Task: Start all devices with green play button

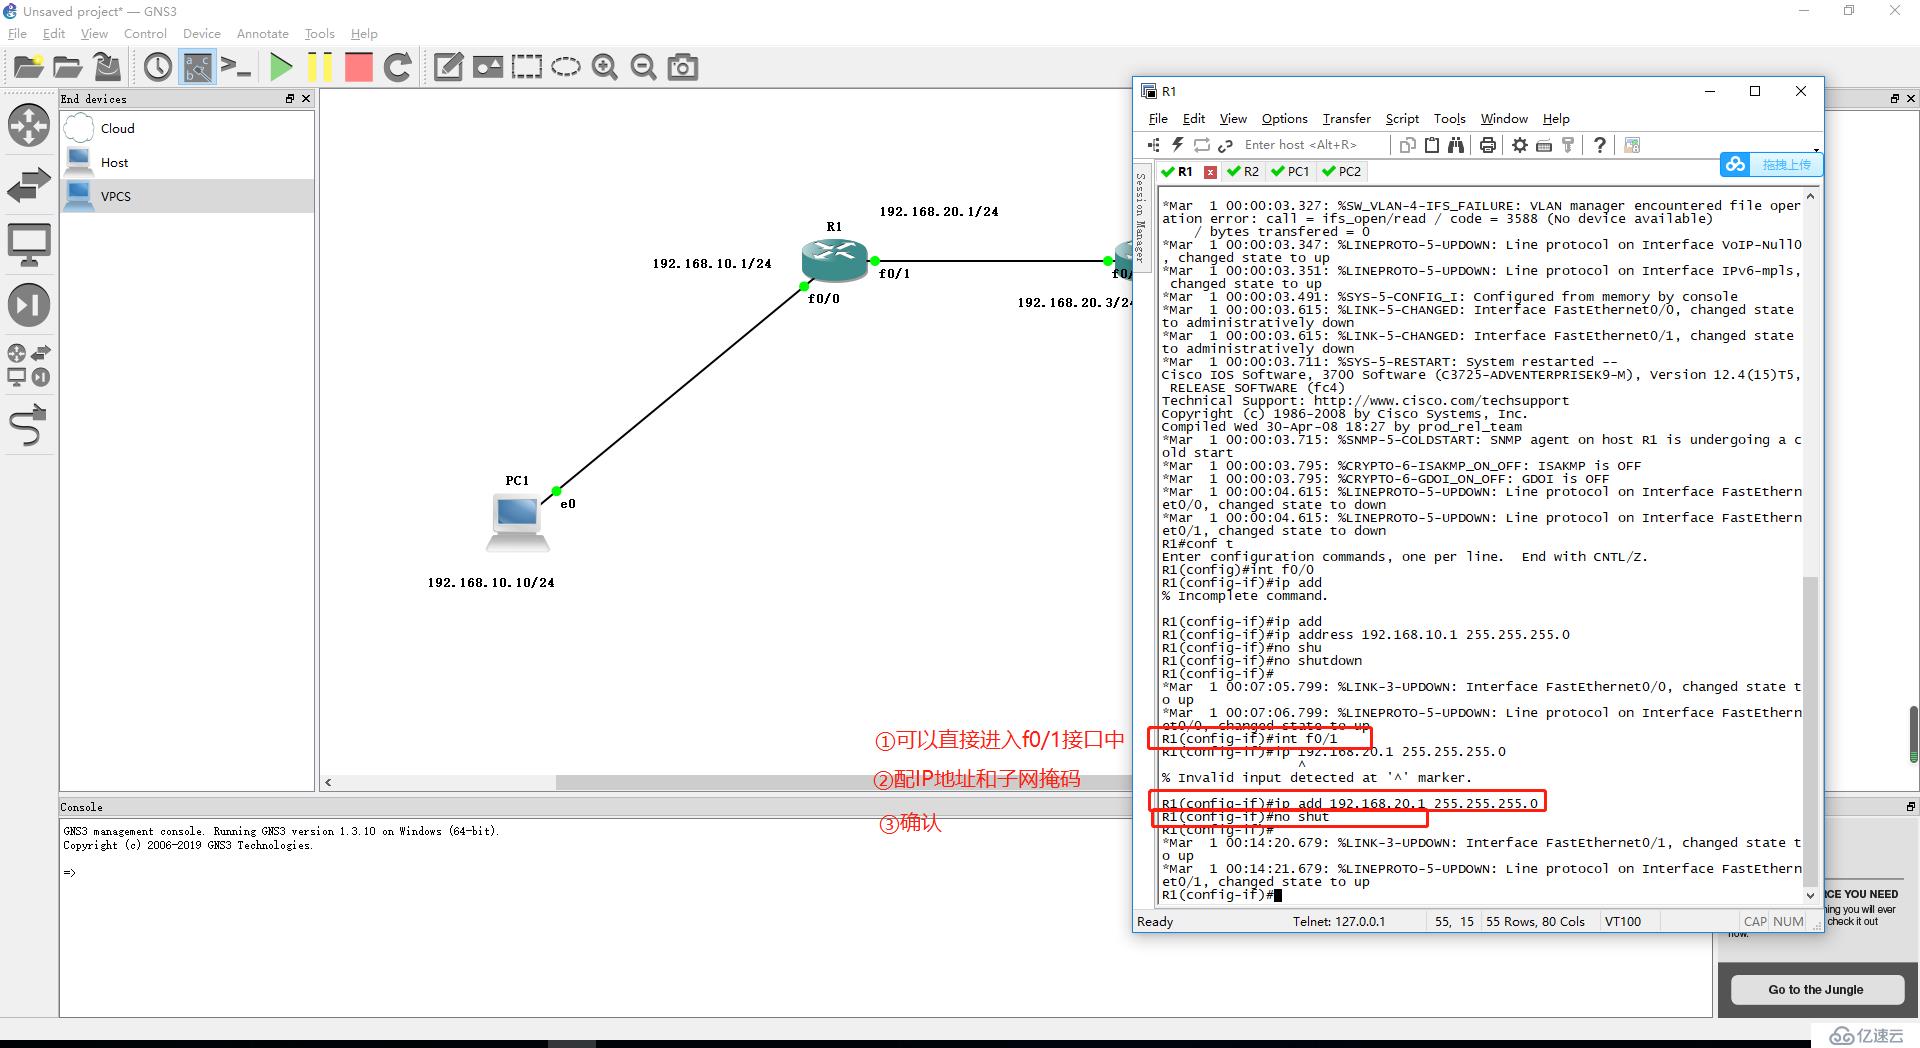Action: [281, 67]
